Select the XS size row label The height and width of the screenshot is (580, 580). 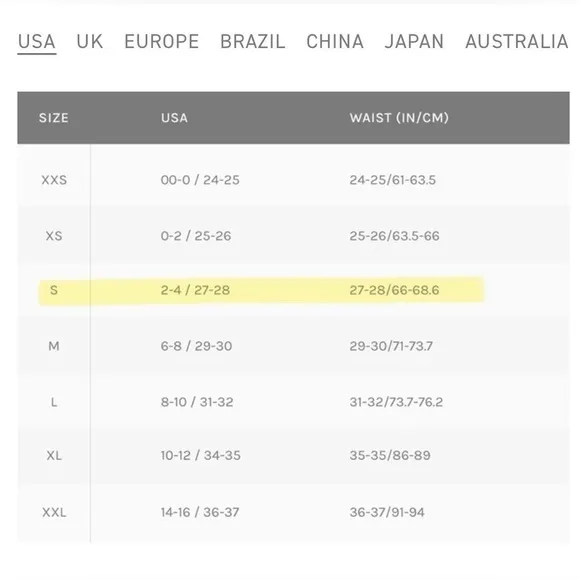pos(54,236)
